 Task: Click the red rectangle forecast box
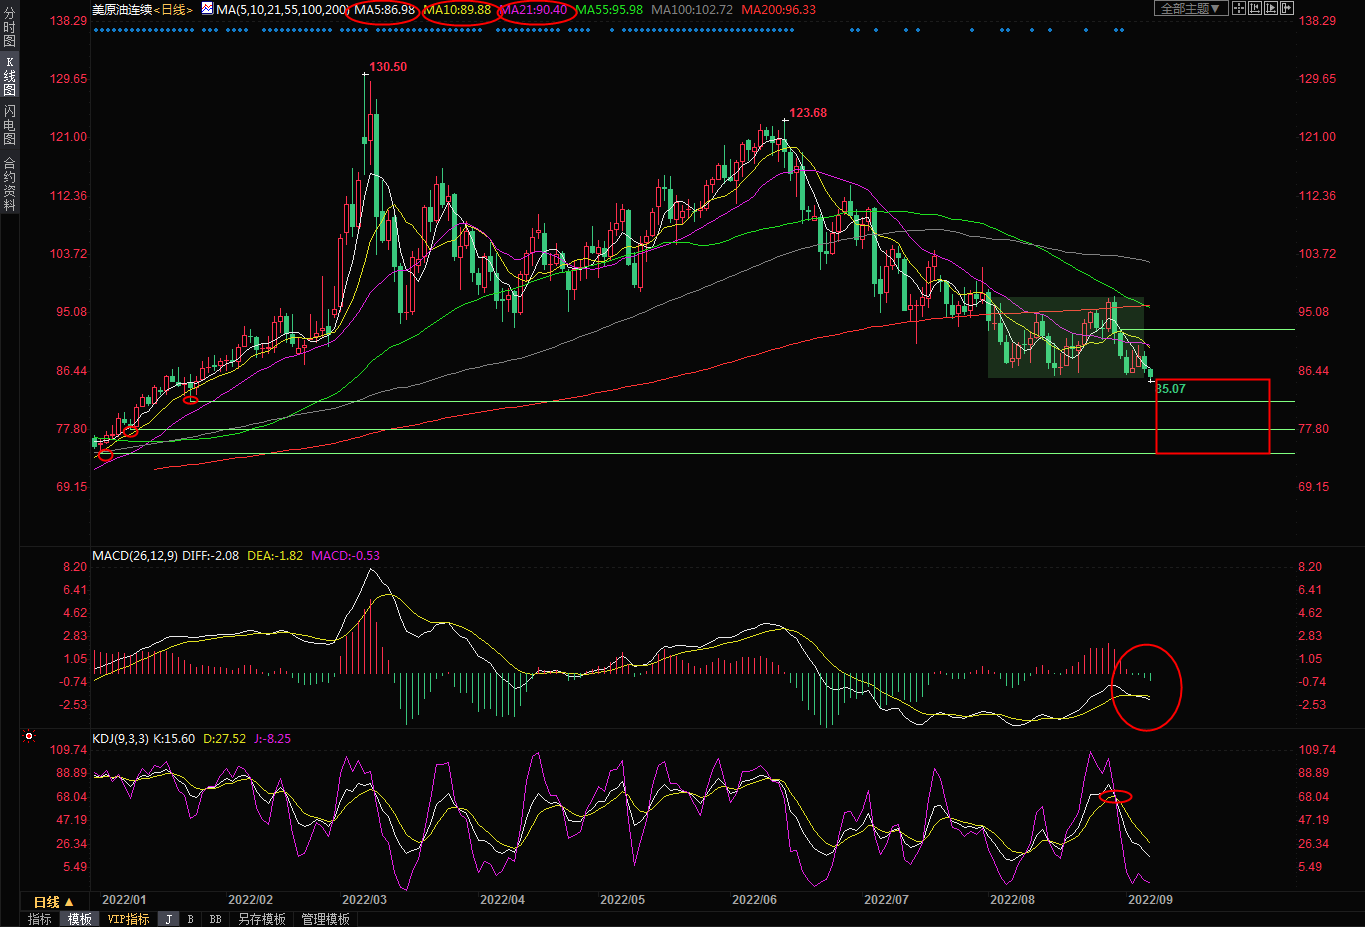[x=1212, y=416]
